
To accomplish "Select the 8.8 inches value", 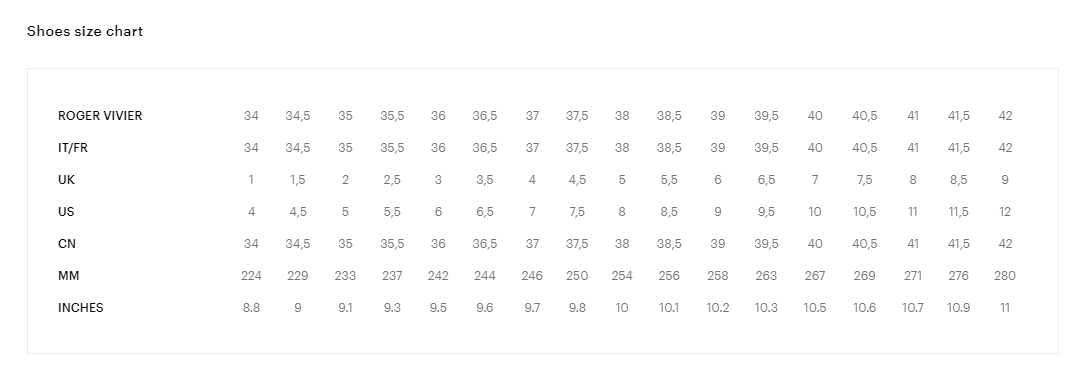I will click(251, 307).
